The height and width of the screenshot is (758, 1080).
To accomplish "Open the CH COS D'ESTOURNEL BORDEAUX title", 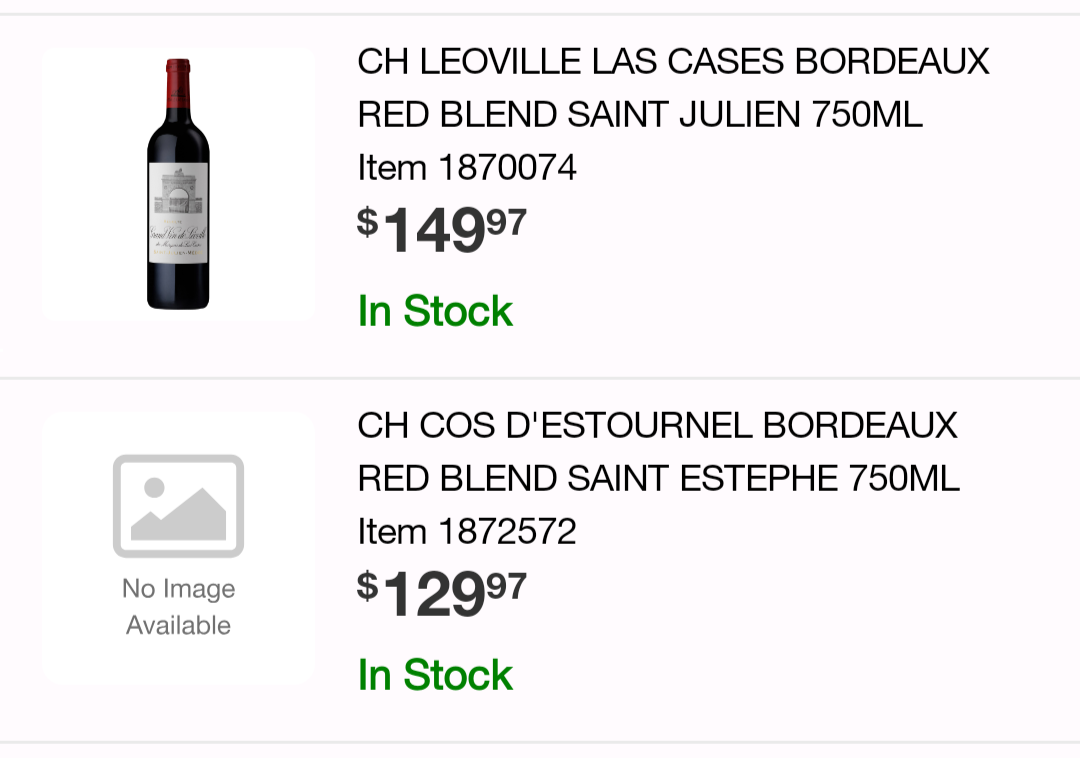I will (x=657, y=426).
